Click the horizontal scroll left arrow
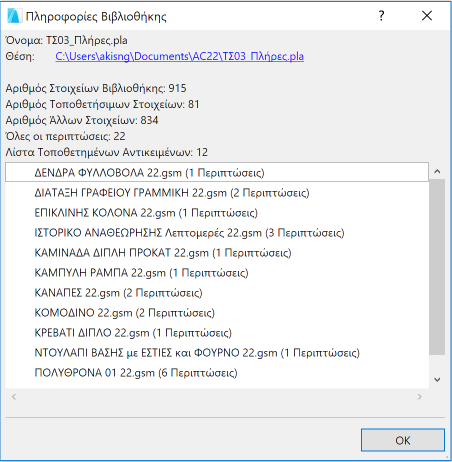 (x=14, y=397)
